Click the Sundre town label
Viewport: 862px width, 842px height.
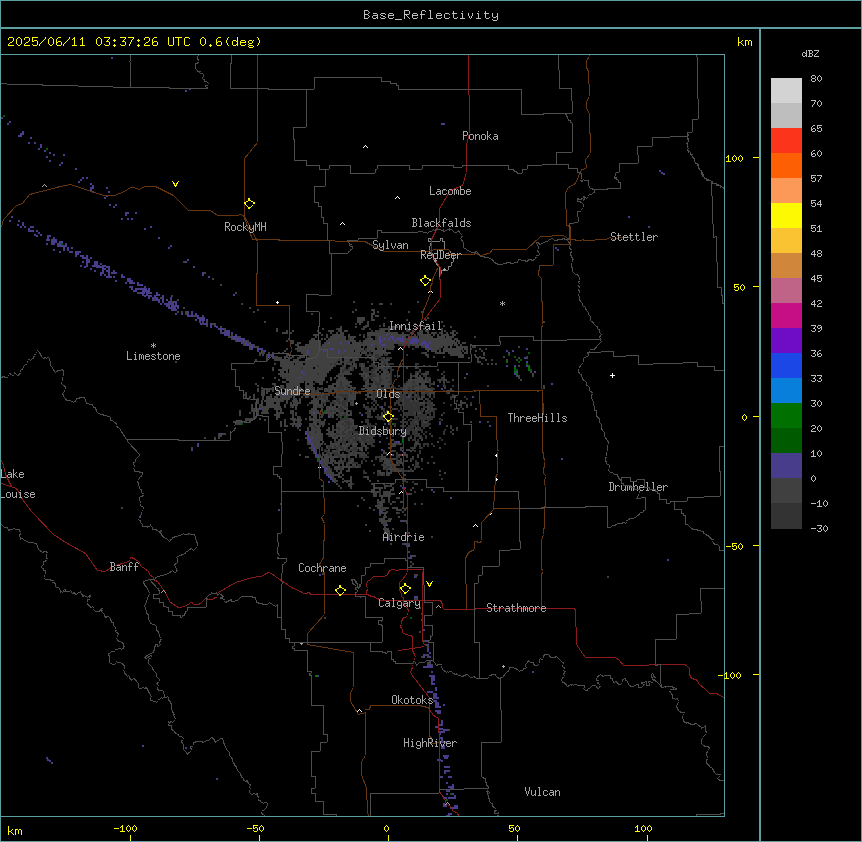(292, 391)
